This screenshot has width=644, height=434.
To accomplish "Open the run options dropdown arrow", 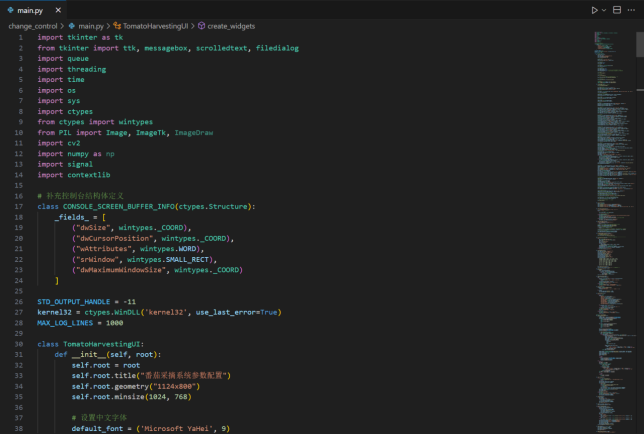I will click(x=604, y=10).
